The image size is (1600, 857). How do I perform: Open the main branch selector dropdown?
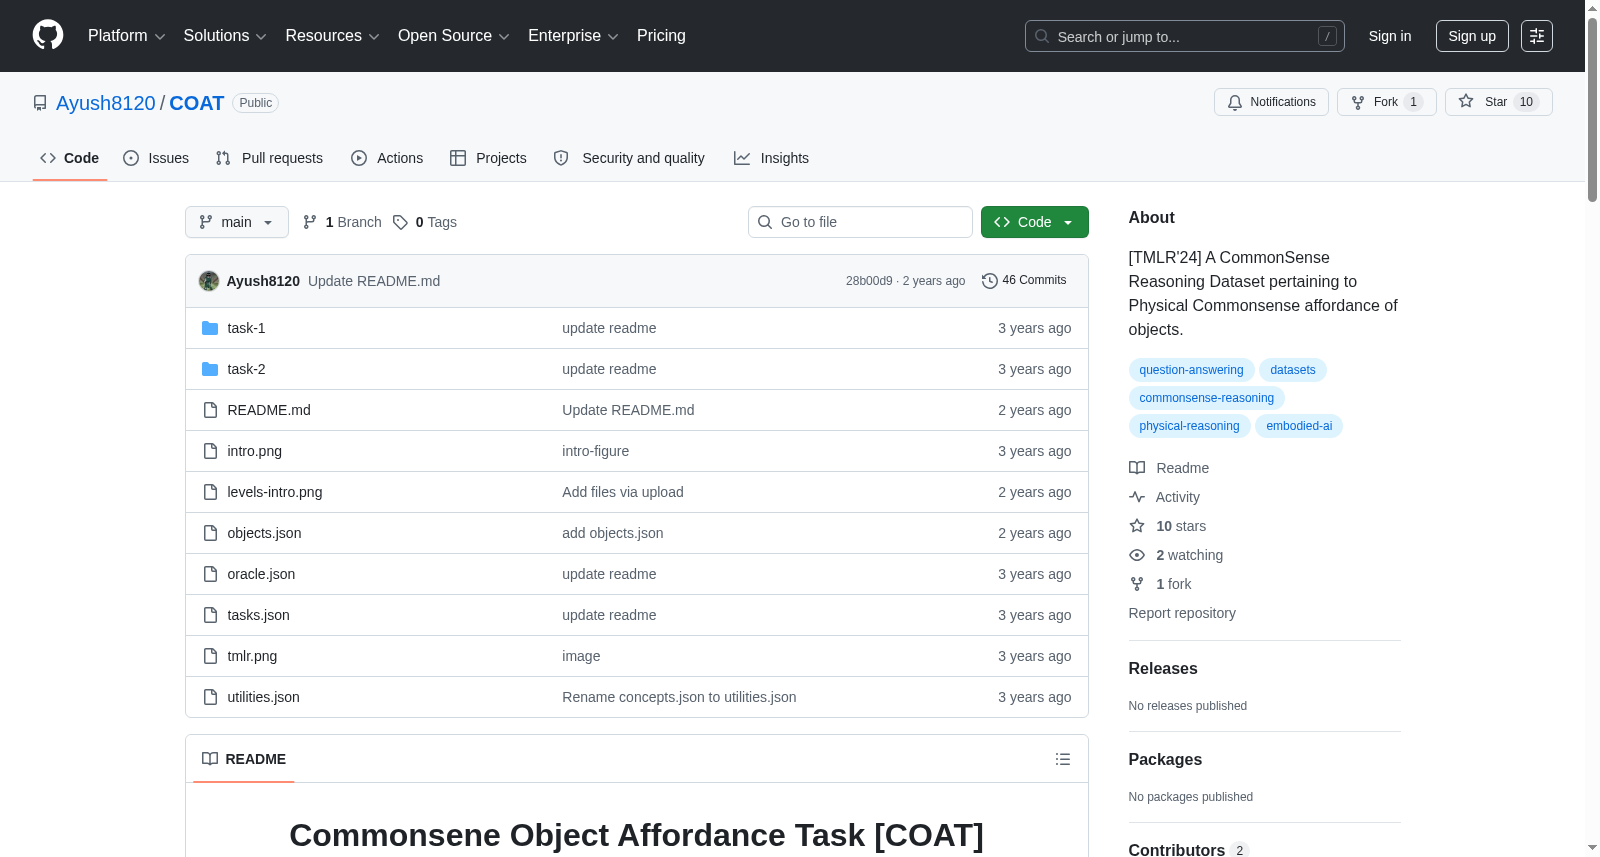[237, 222]
